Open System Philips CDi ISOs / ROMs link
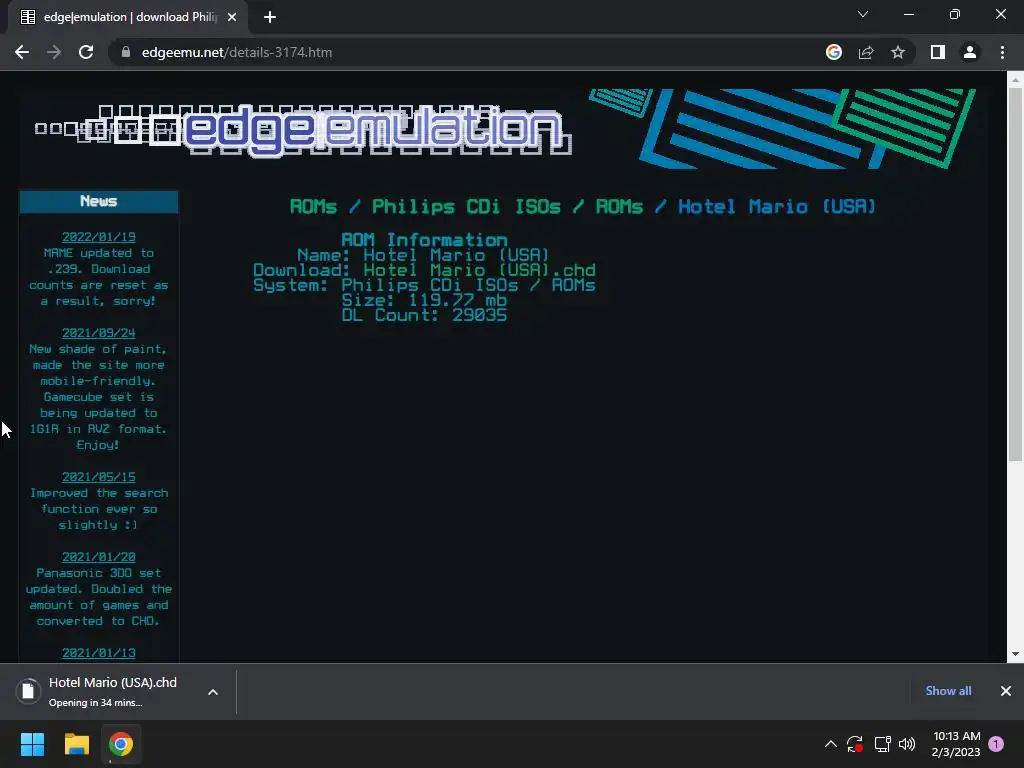 (468, 285)
